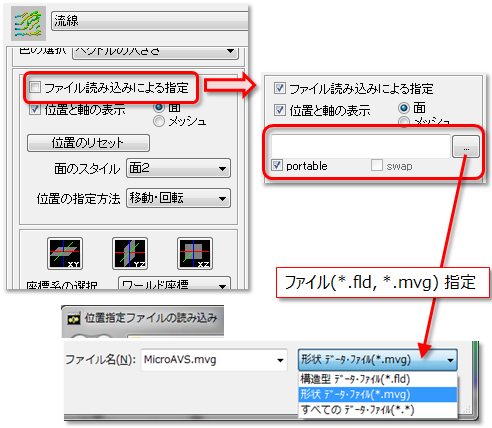Click the XY plane orientation icon

pyautogui.click(x=65, y=254)
